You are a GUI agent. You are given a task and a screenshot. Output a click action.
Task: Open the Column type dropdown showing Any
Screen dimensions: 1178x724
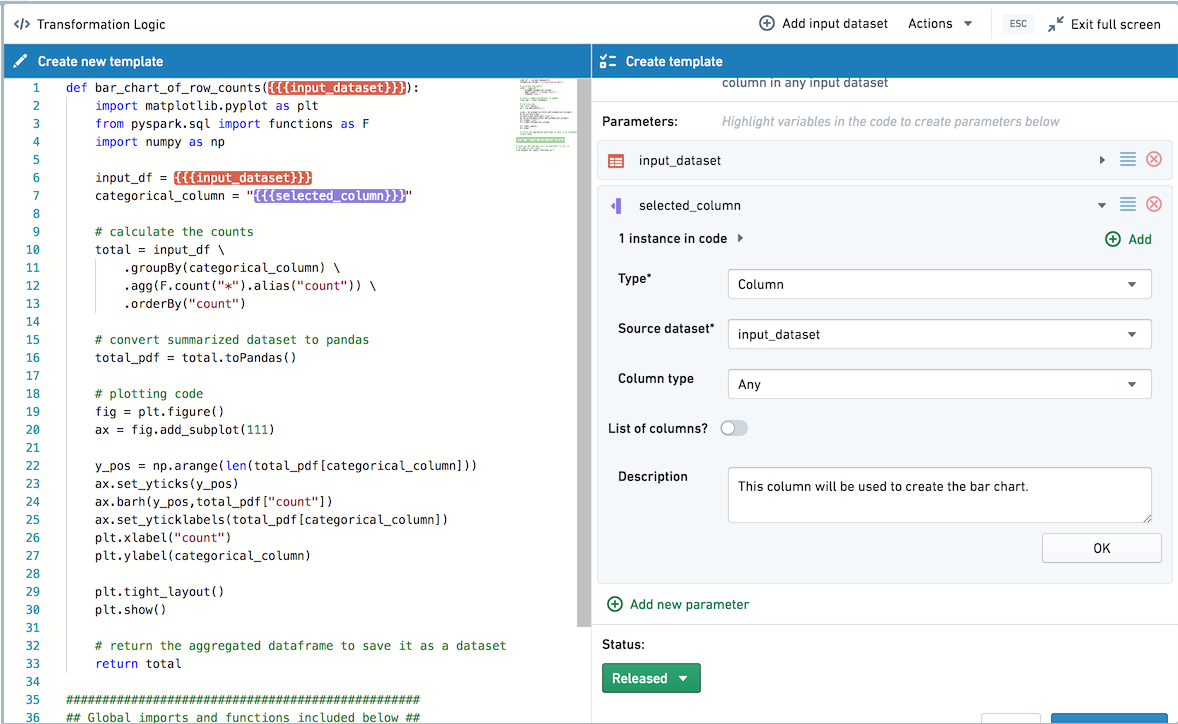pyautogui.click(x=939, y=384)
